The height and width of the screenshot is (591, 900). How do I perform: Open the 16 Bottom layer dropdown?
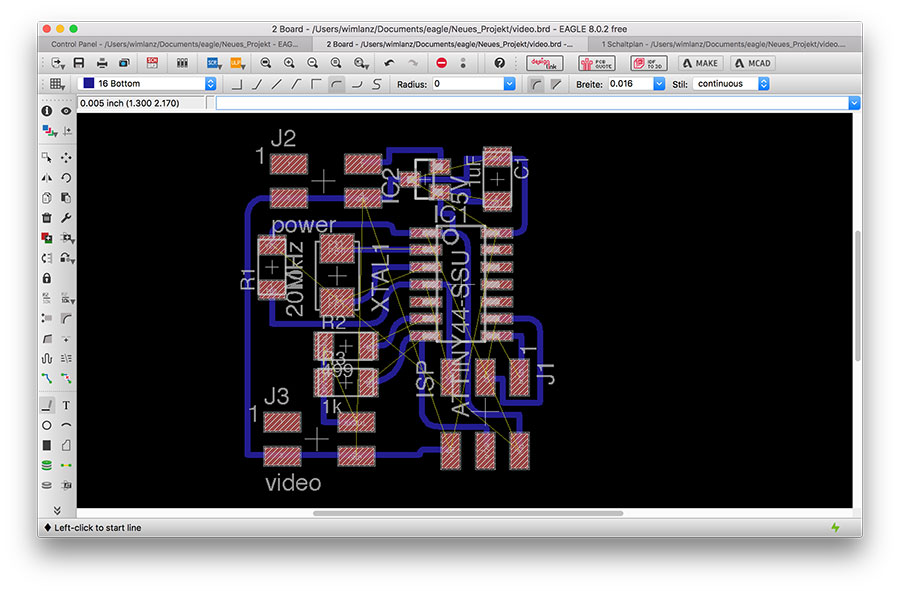tap(211, 84)
